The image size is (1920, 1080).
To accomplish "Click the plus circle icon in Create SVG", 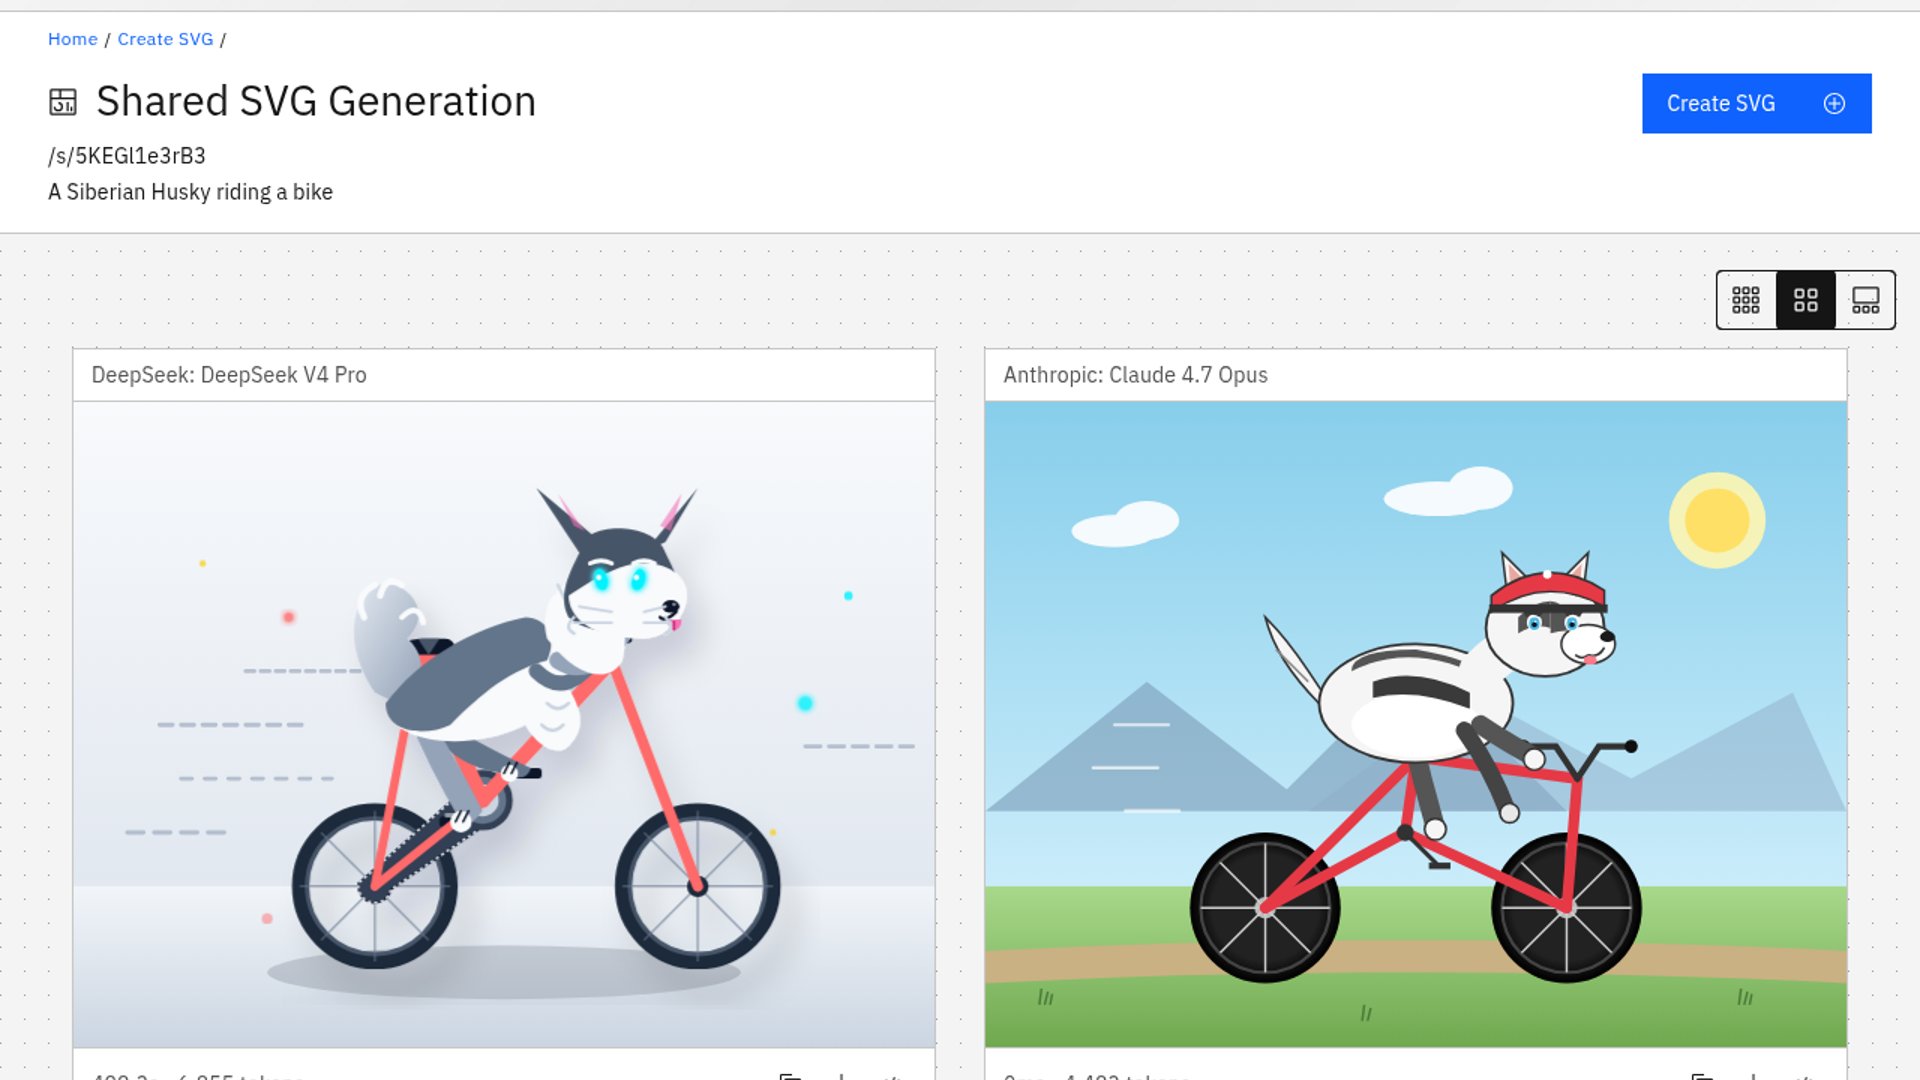I will [1834, 103].
